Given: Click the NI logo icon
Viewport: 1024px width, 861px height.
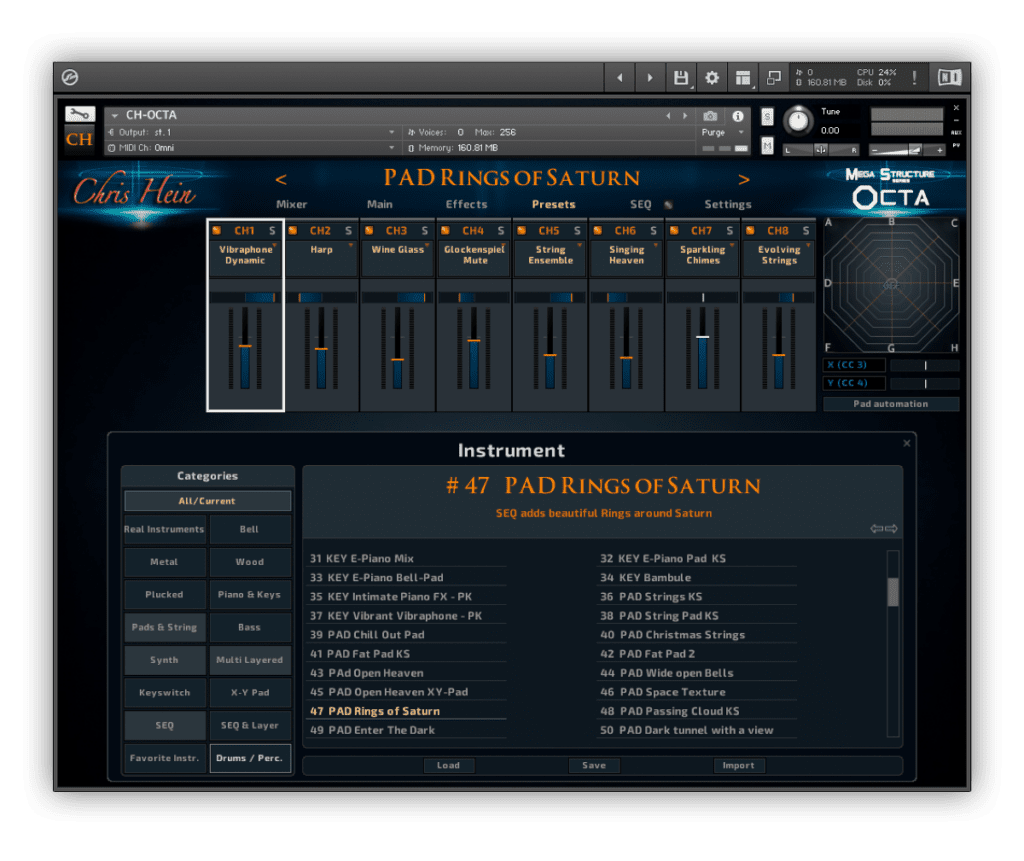Looking at the screenshot, I should point(950,78).
